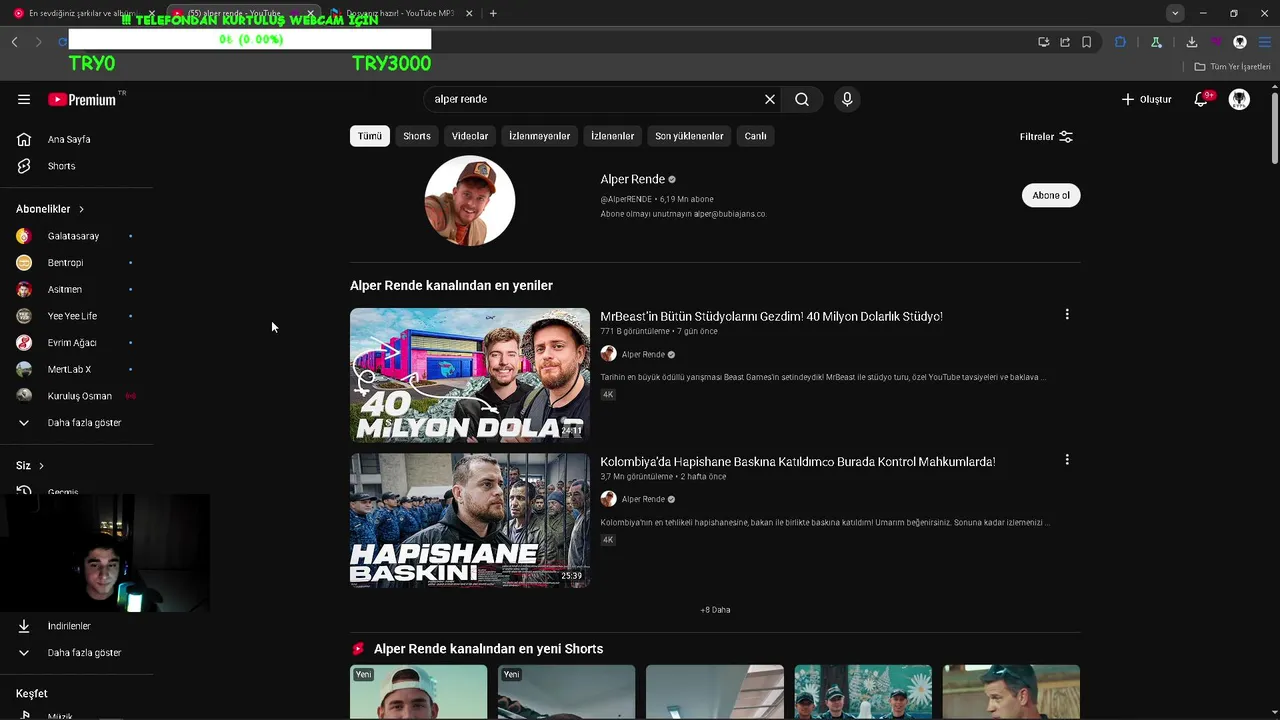The image size is (1280, 720).
Task: Open the Kolombiya Hapishane Baskını video title
Action: click(797, 462)
